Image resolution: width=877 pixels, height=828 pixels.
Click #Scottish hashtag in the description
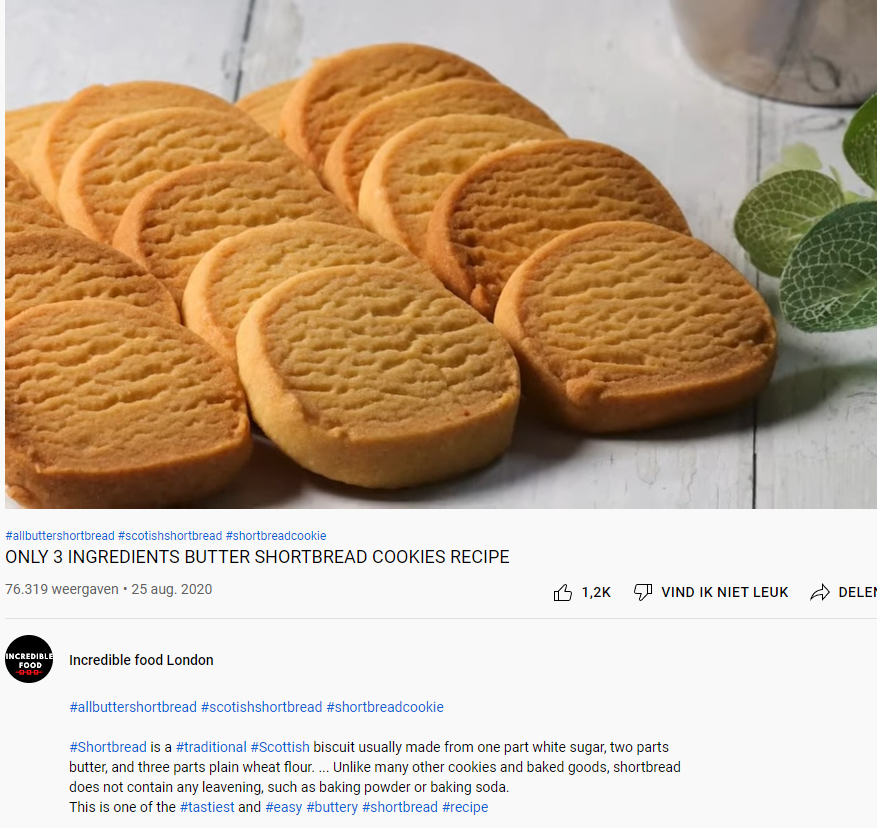pos(280,747)
